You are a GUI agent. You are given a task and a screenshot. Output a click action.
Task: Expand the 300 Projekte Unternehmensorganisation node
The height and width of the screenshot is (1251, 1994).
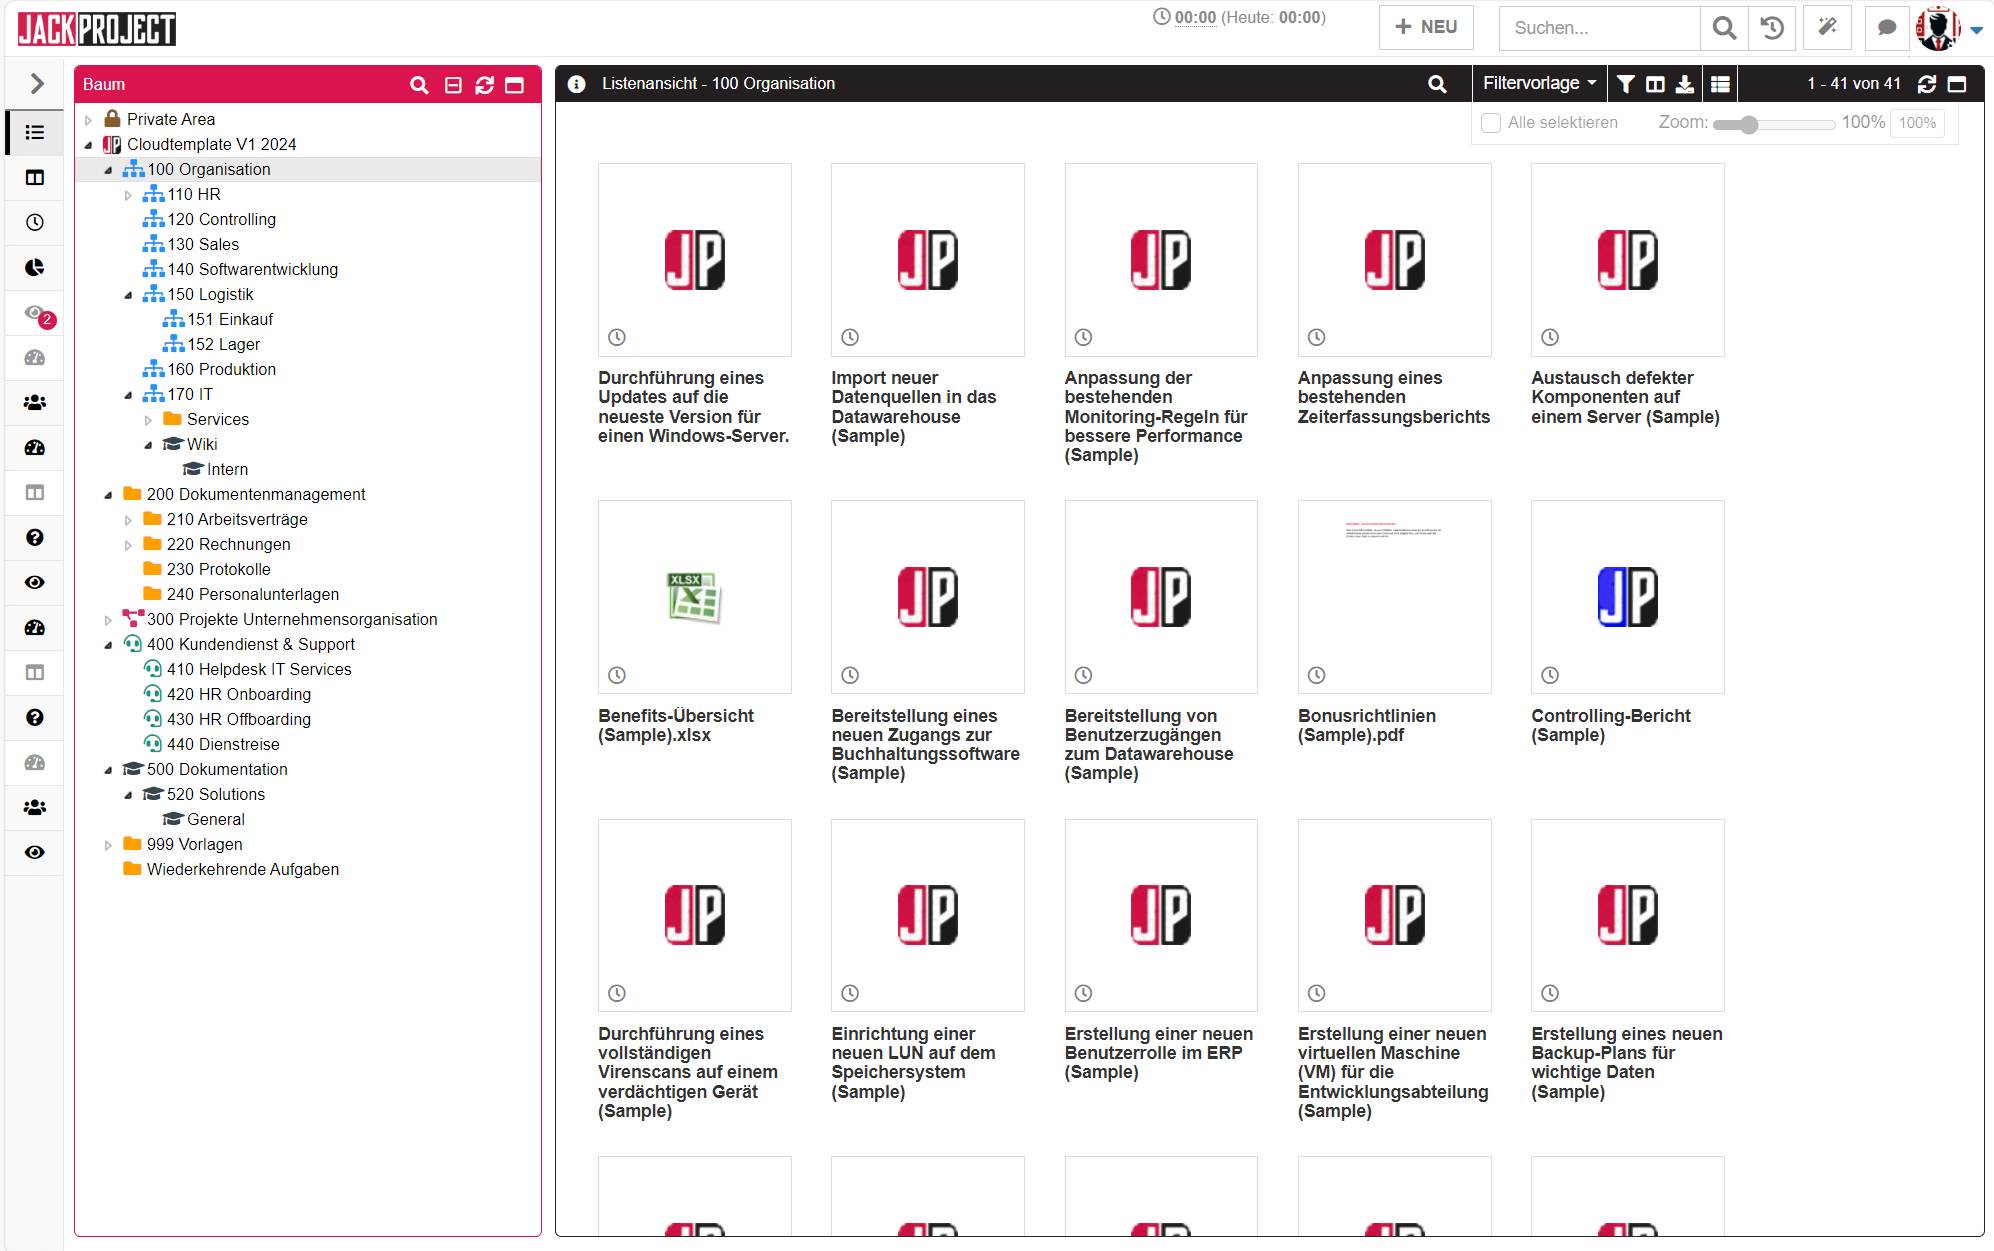pos(108,620)
